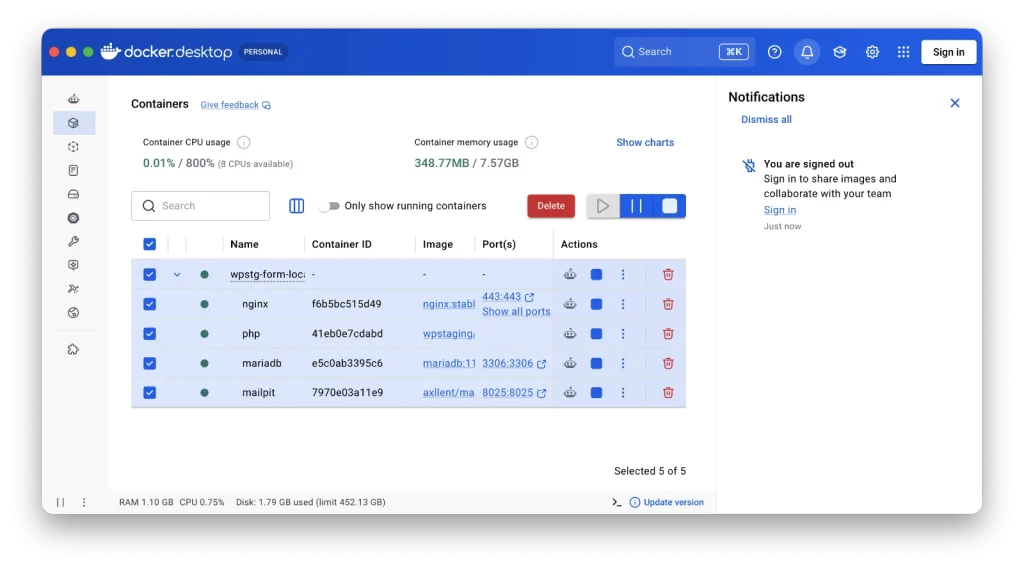Click the Update version link
The height and width of the screenshot is (569, 1024).
coord(667,502)
